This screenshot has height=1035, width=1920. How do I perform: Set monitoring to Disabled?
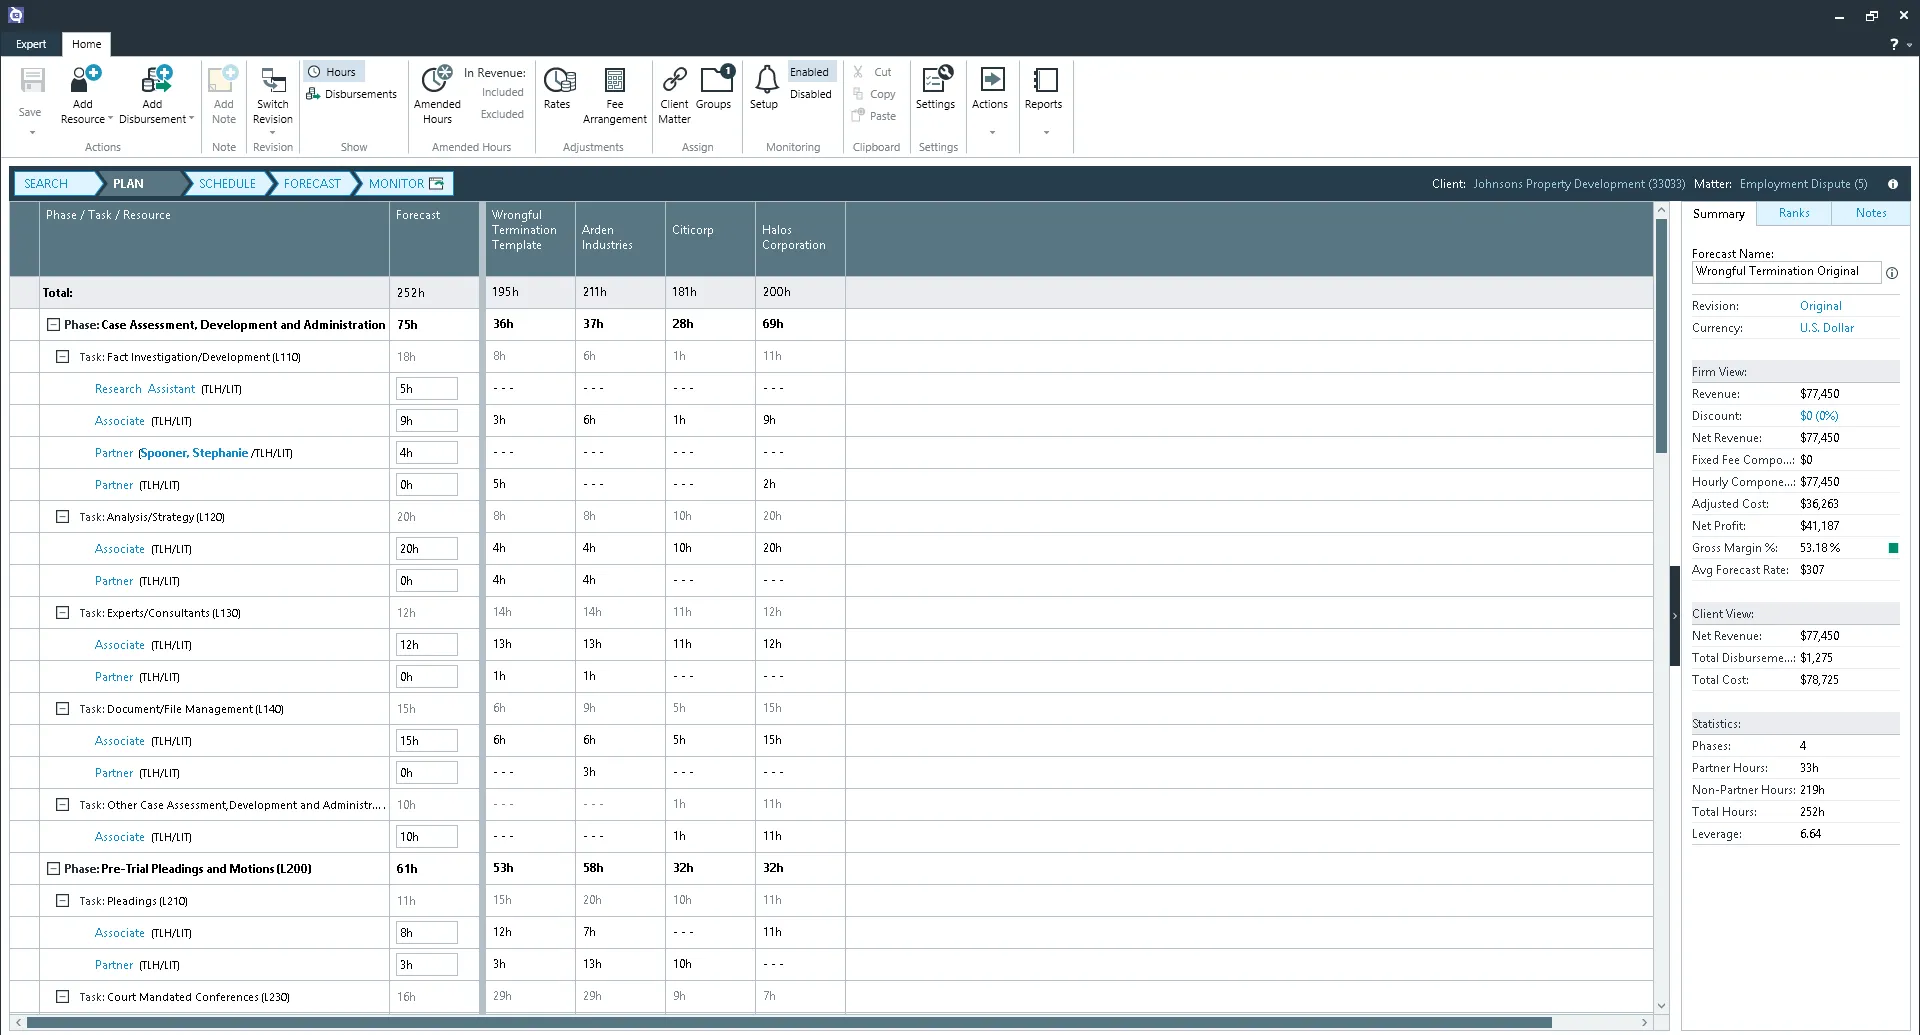click(810, 94)
